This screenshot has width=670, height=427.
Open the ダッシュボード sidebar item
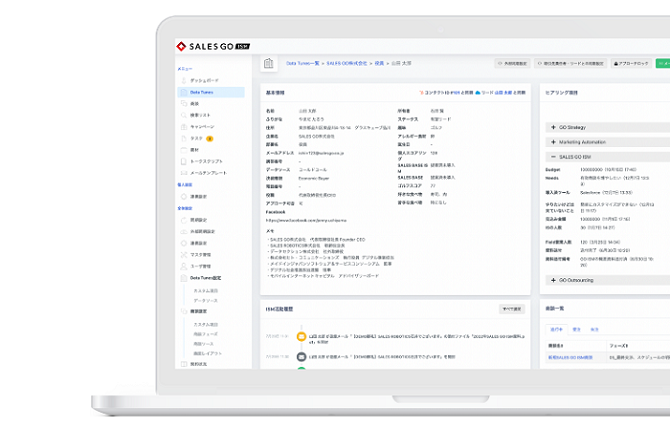coord(204,80)
